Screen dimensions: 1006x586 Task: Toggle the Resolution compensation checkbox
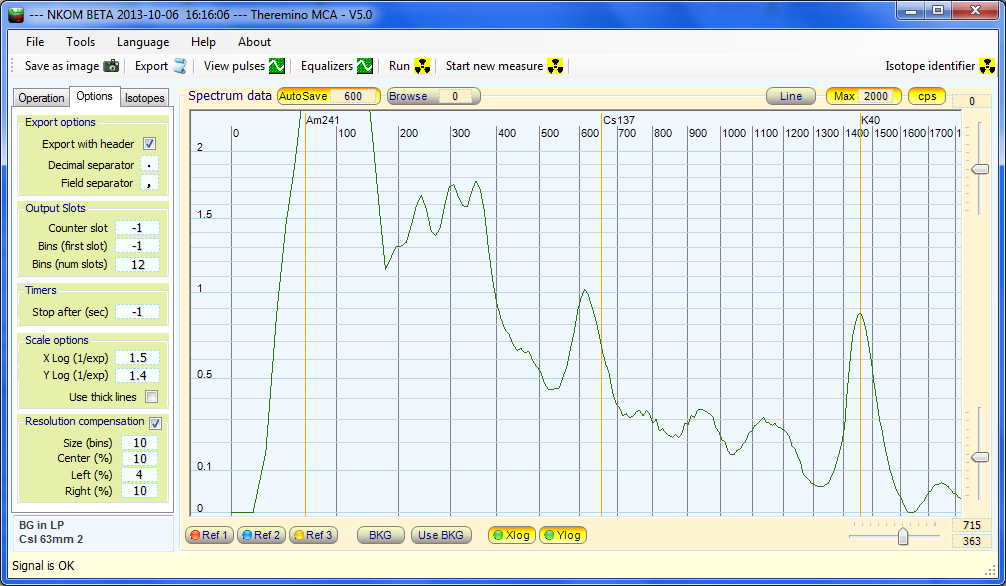(155, 423)
